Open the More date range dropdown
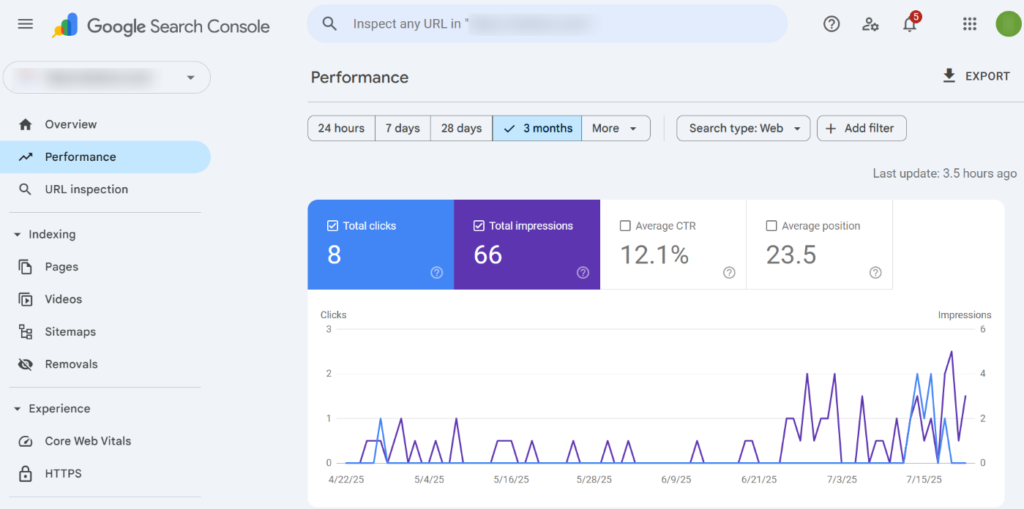Screen dimensions: 1024x509 click(616, 128)
